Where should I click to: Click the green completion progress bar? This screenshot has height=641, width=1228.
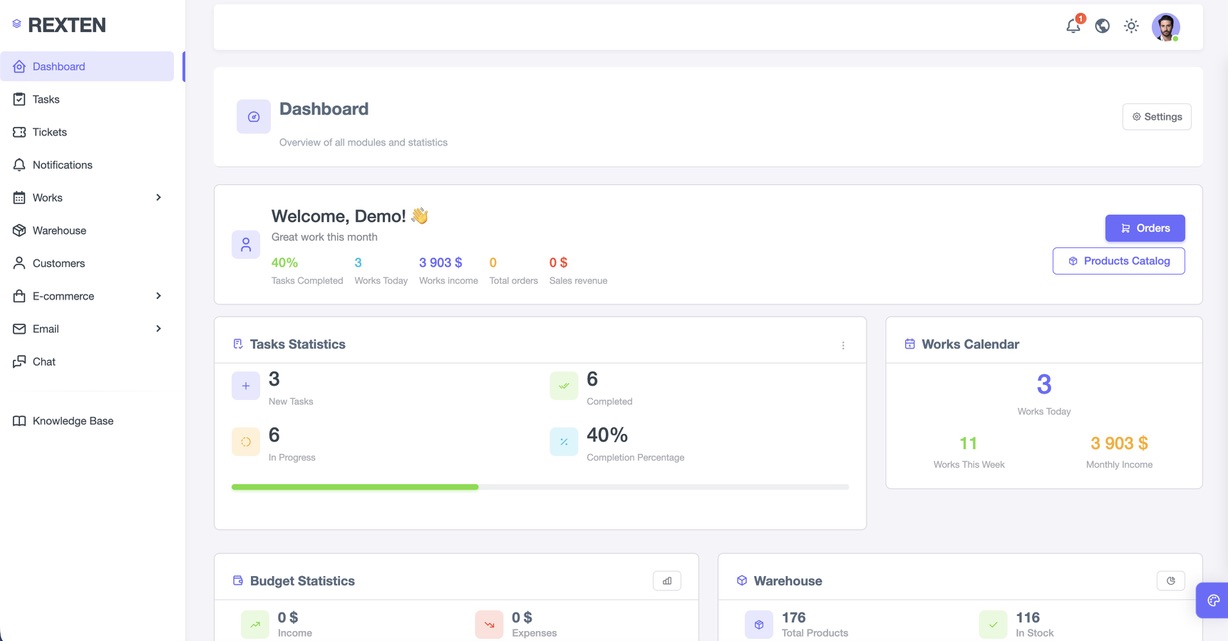click(355, 487)
